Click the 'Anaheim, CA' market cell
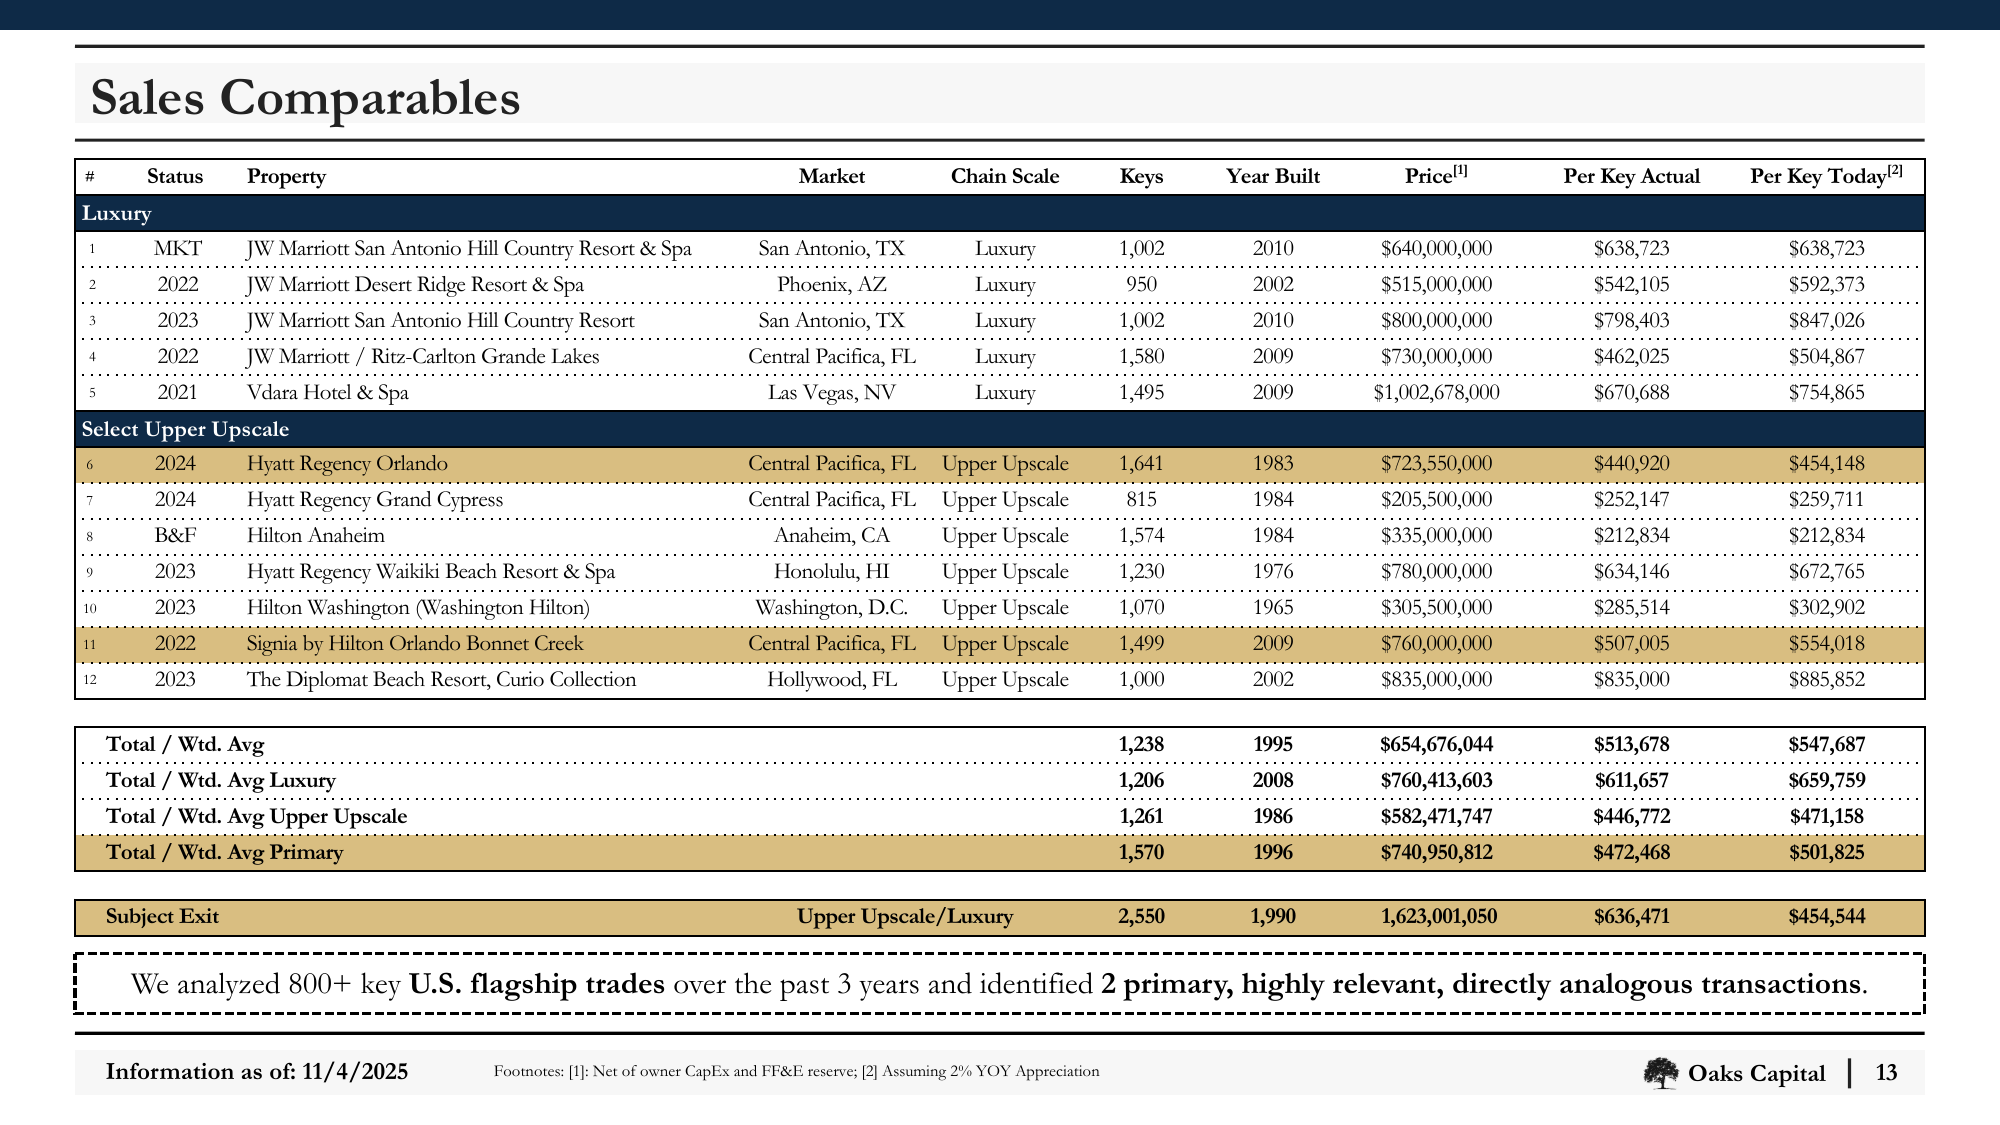The height and width of the screenshot is (1125, 2000). 832,535
